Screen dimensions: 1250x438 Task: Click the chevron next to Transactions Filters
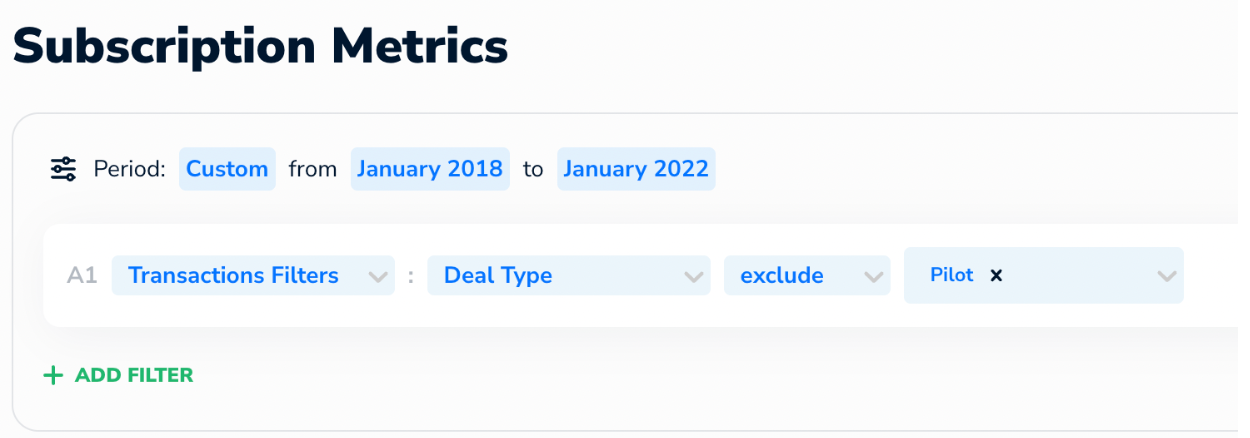click(x=378, y=276)
